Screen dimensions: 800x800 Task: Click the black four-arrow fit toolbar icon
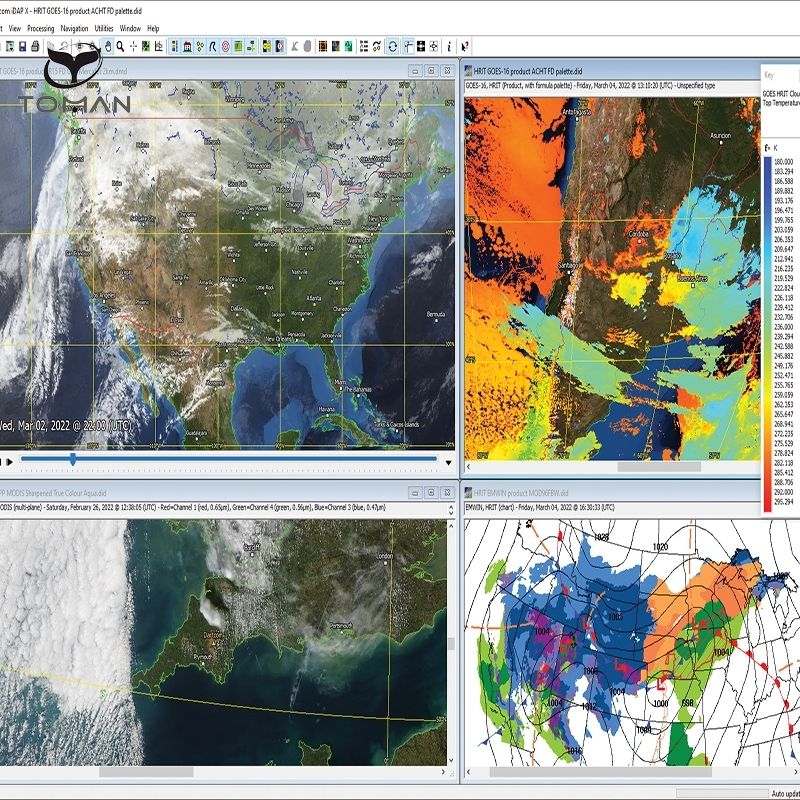(421, 47)
